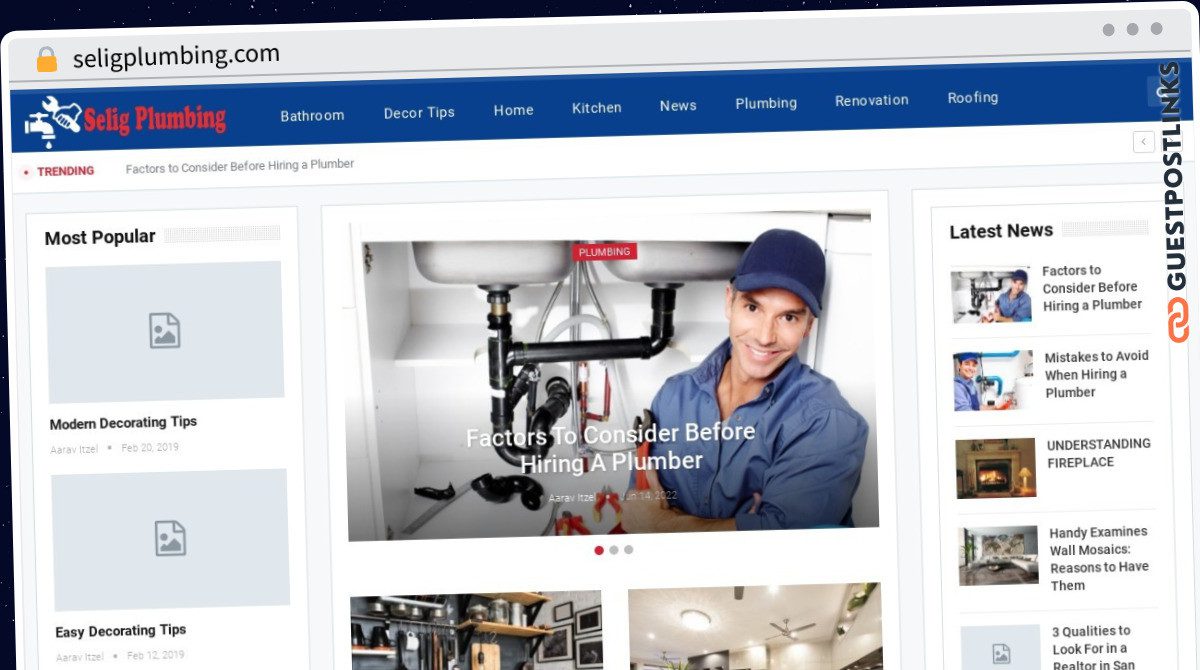Open the trending headline about hiring a plumber

240,166
